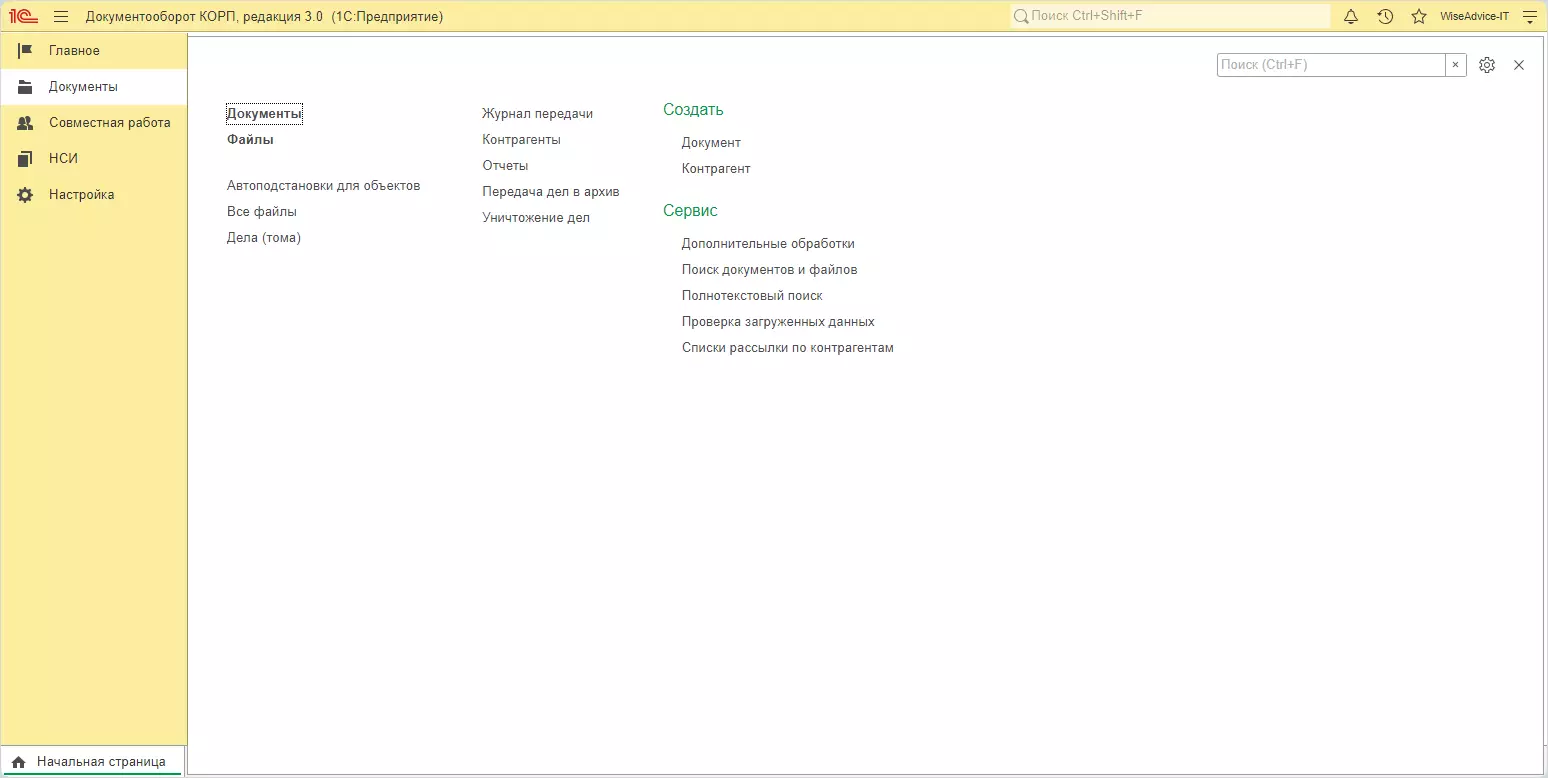
Task: Open the Настройка section
Action: (93, 195)
